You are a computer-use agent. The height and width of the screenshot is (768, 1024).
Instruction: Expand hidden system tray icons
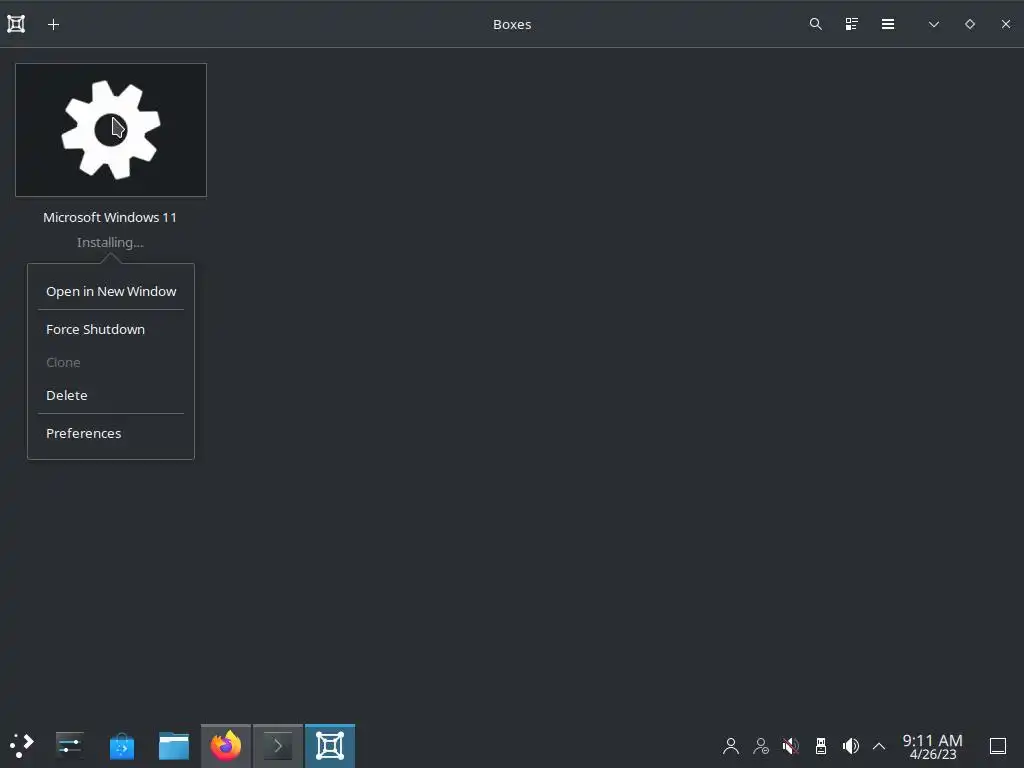(x=879, y=746)
